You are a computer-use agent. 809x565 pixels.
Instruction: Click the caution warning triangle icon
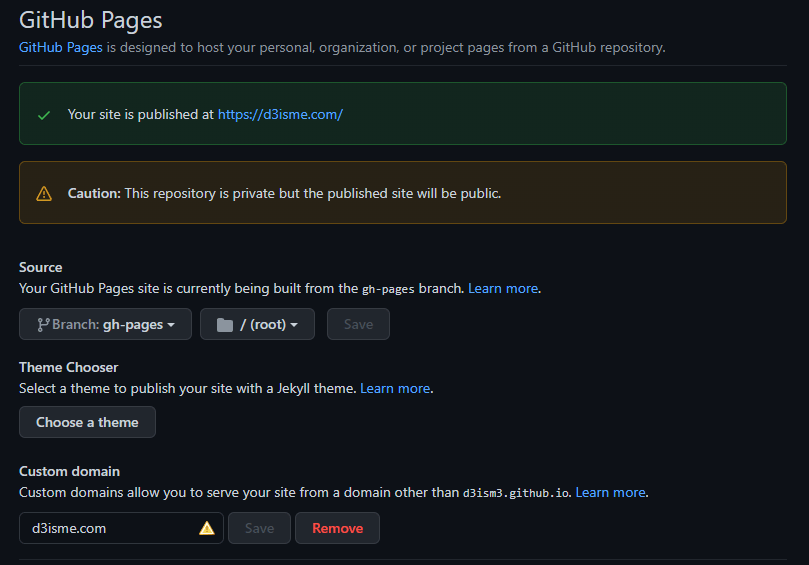pyautogui.click(x=44, y=193)
